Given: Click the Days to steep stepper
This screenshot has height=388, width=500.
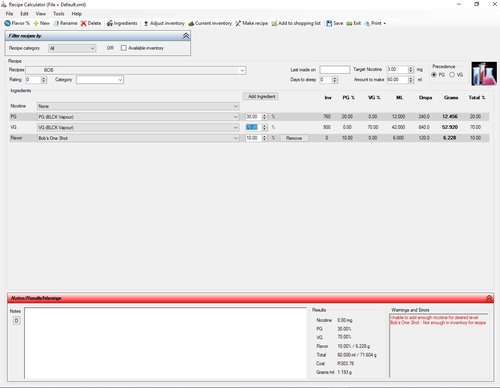Looking at the screenshot, I should 335,80.
